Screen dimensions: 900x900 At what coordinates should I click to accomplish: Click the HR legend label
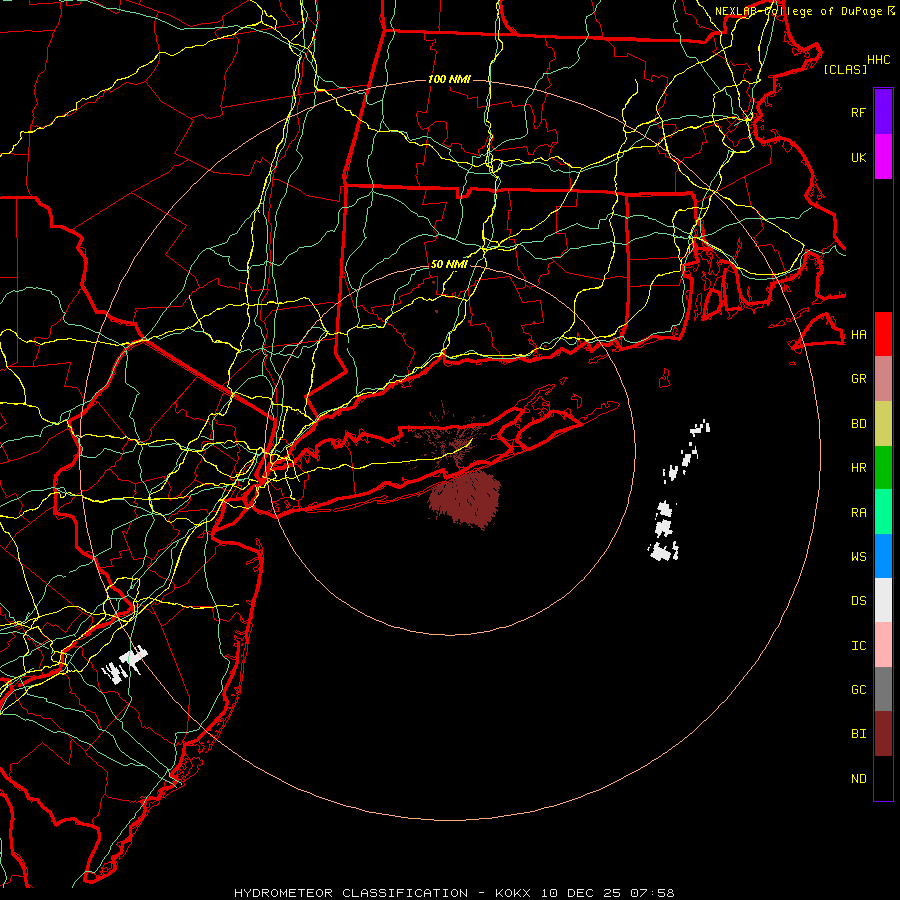tap(858, 468)
